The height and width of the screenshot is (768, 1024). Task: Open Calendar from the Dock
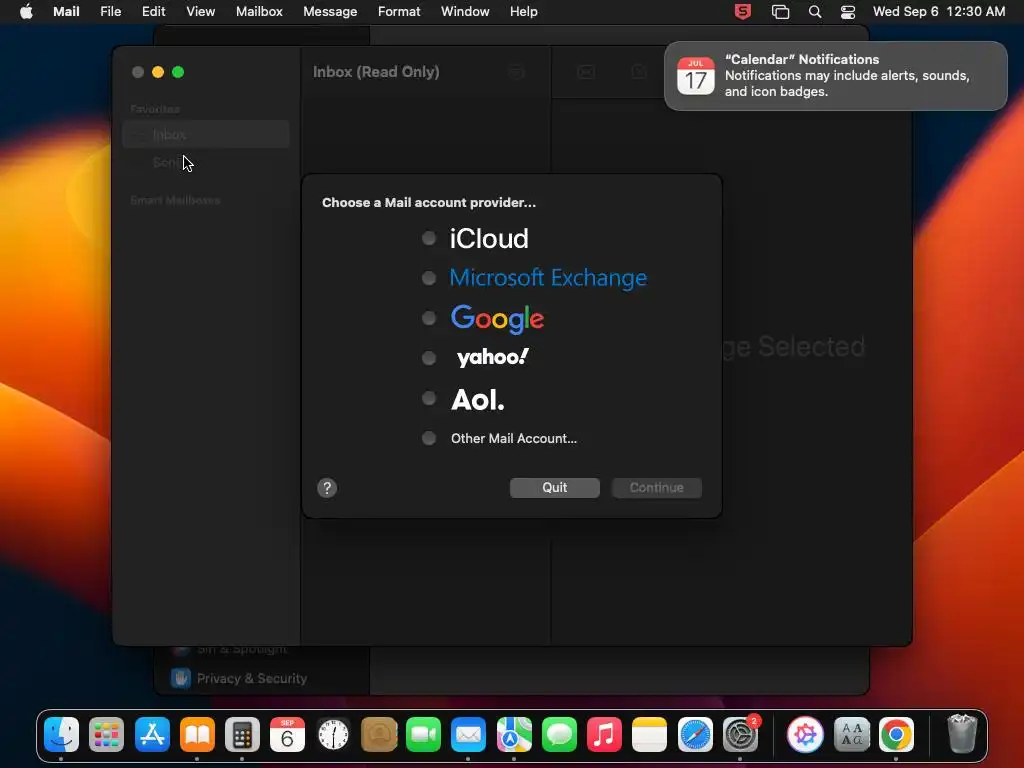pos(287,734)
